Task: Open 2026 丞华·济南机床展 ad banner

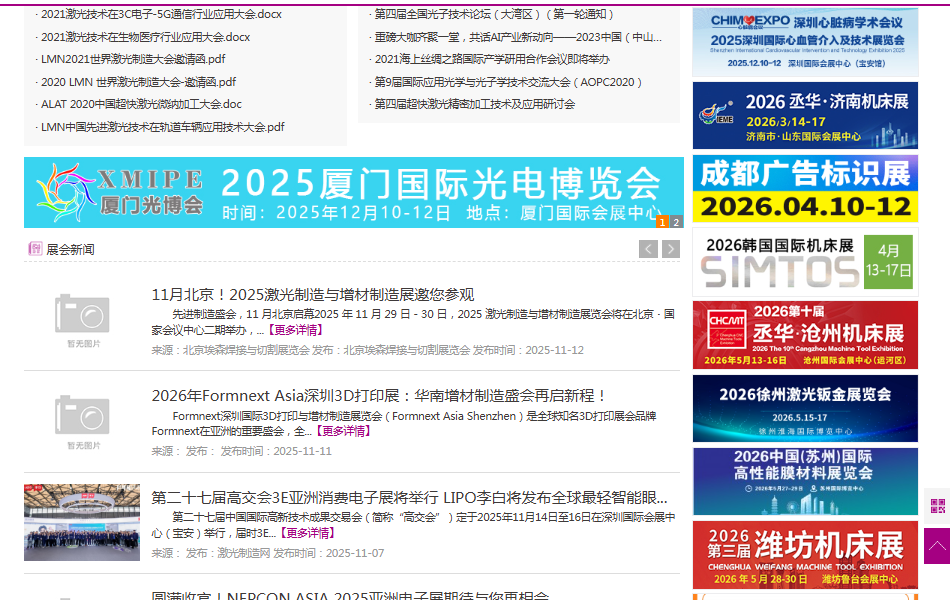Action: (x=805, y=115)
